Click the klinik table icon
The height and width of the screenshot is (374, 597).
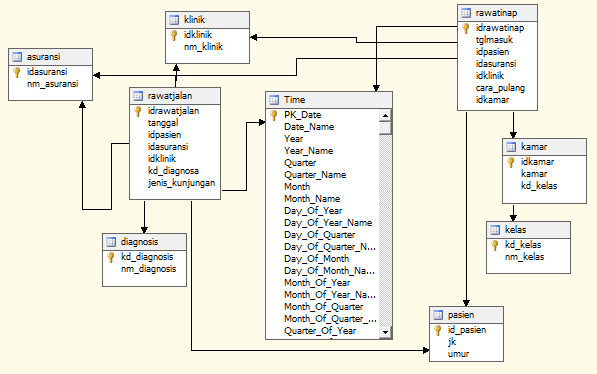pyautogui.click(x=174, y=20)
